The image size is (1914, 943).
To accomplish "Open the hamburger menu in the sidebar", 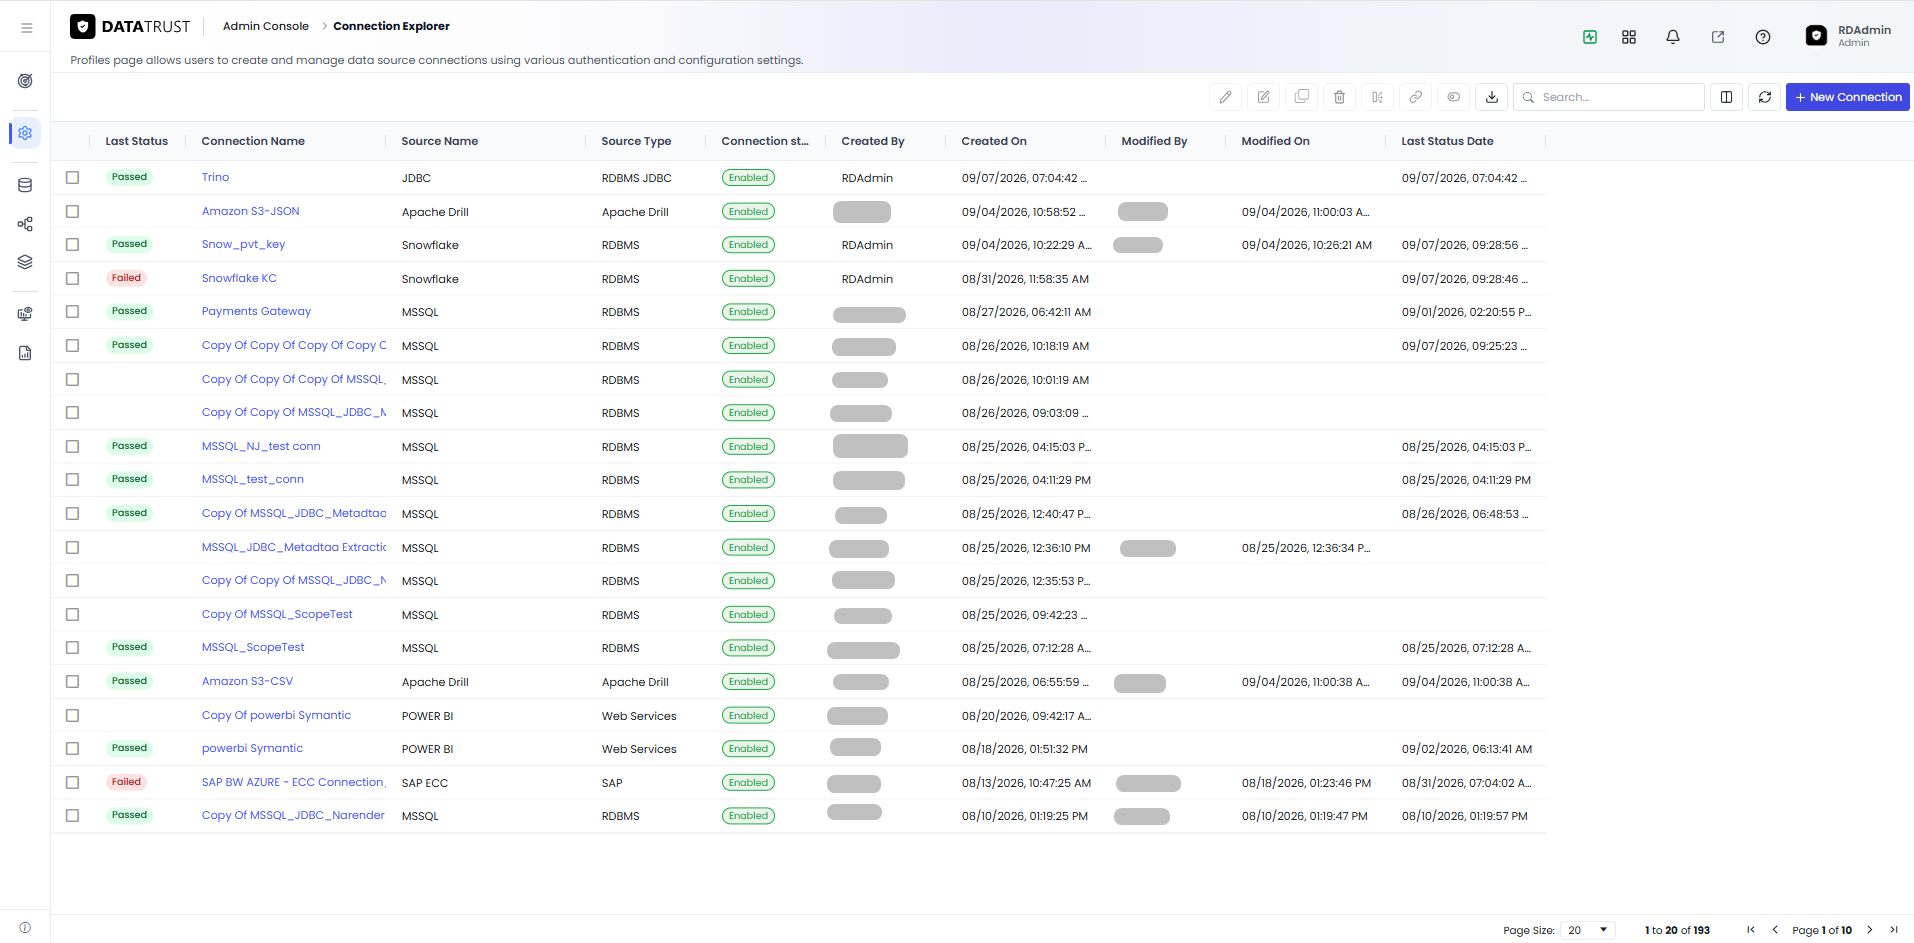I will point(26,28).
